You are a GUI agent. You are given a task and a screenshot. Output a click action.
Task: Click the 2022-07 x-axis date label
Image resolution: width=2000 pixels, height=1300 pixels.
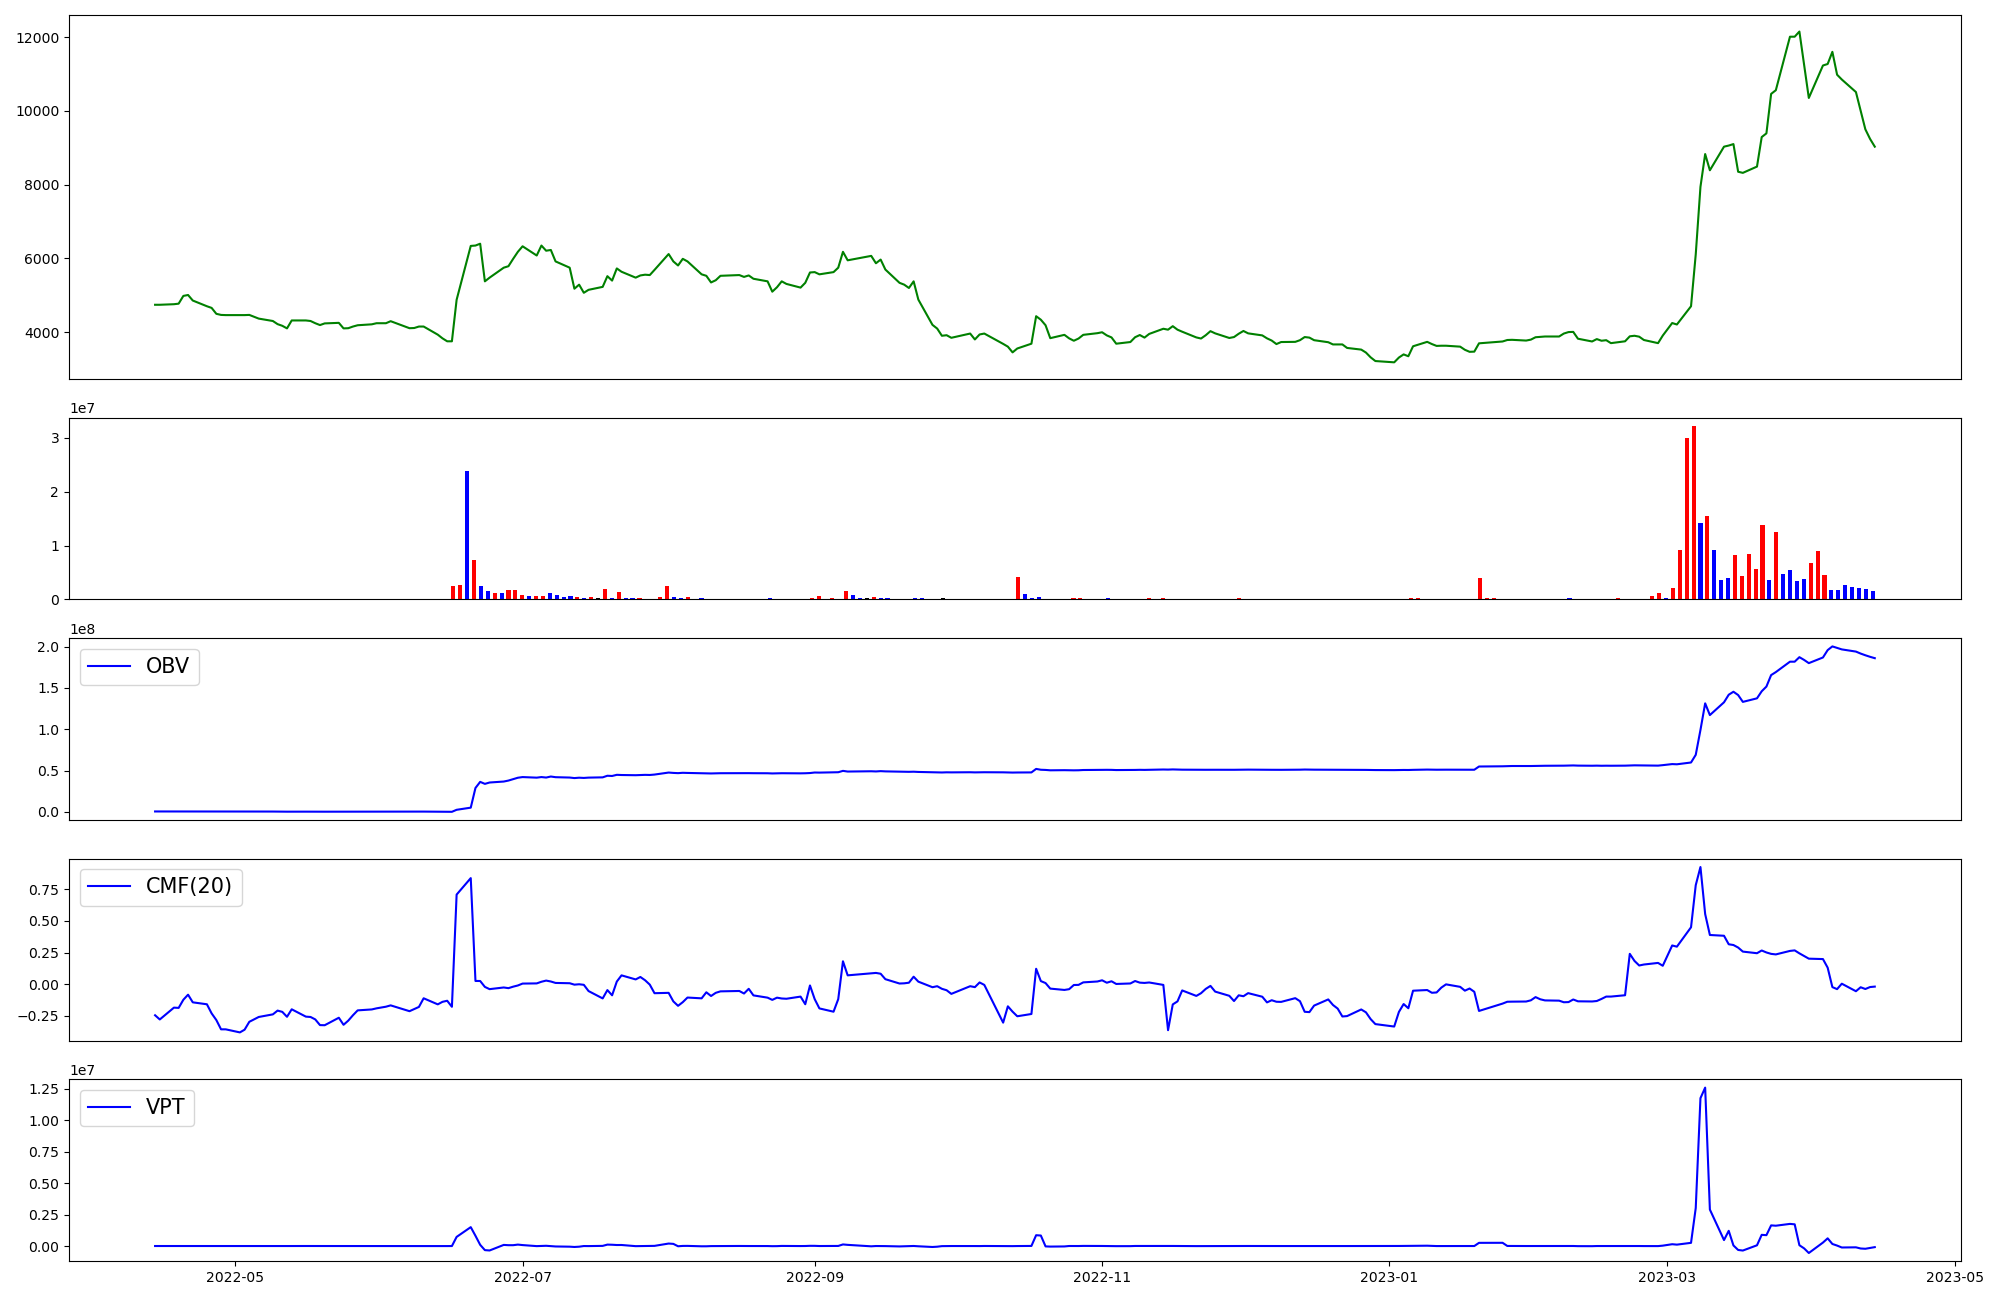coord(523,1277)
